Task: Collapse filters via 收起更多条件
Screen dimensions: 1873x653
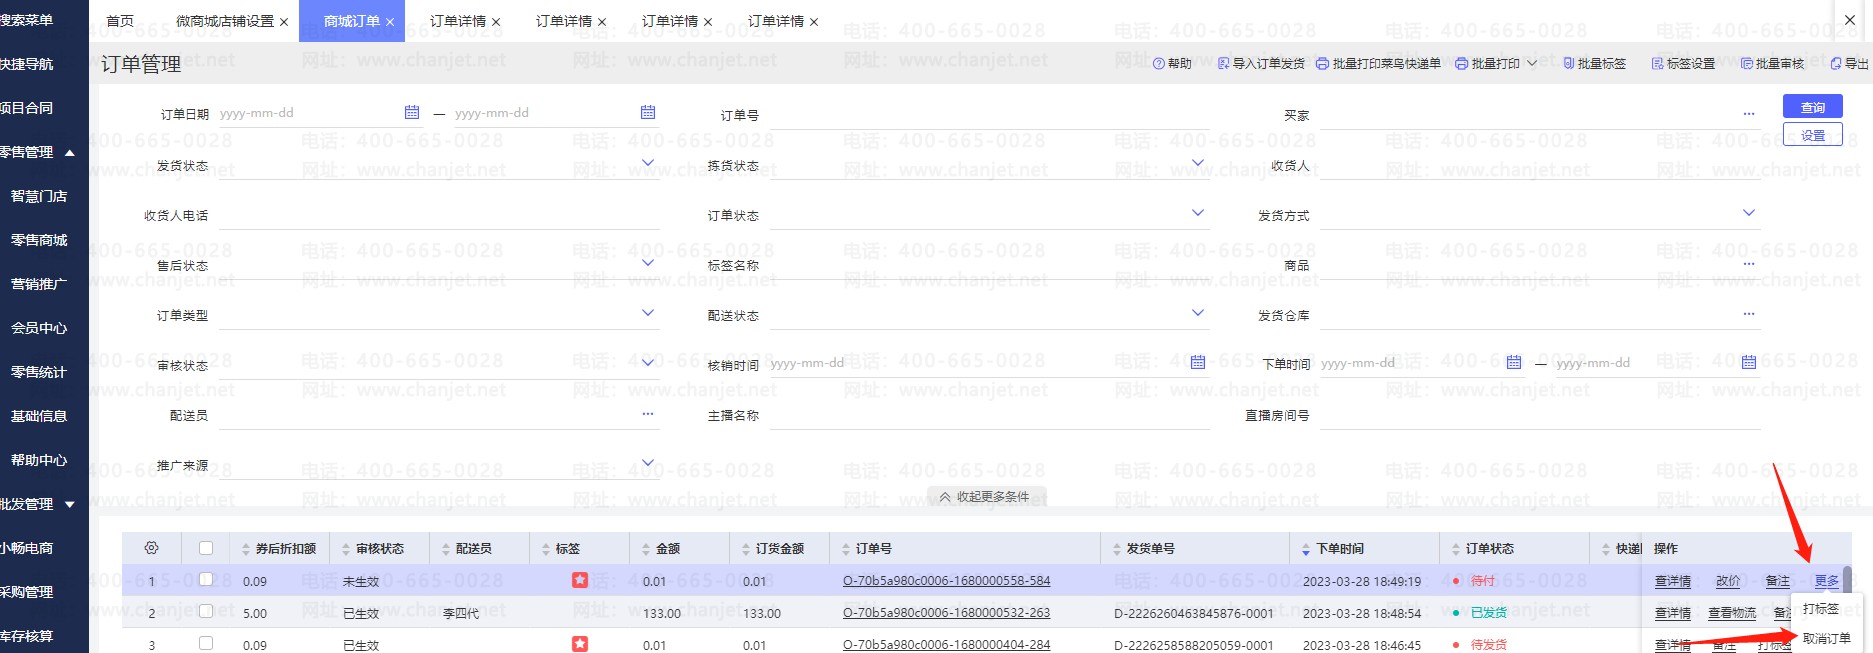Action: tap(985, 497)
